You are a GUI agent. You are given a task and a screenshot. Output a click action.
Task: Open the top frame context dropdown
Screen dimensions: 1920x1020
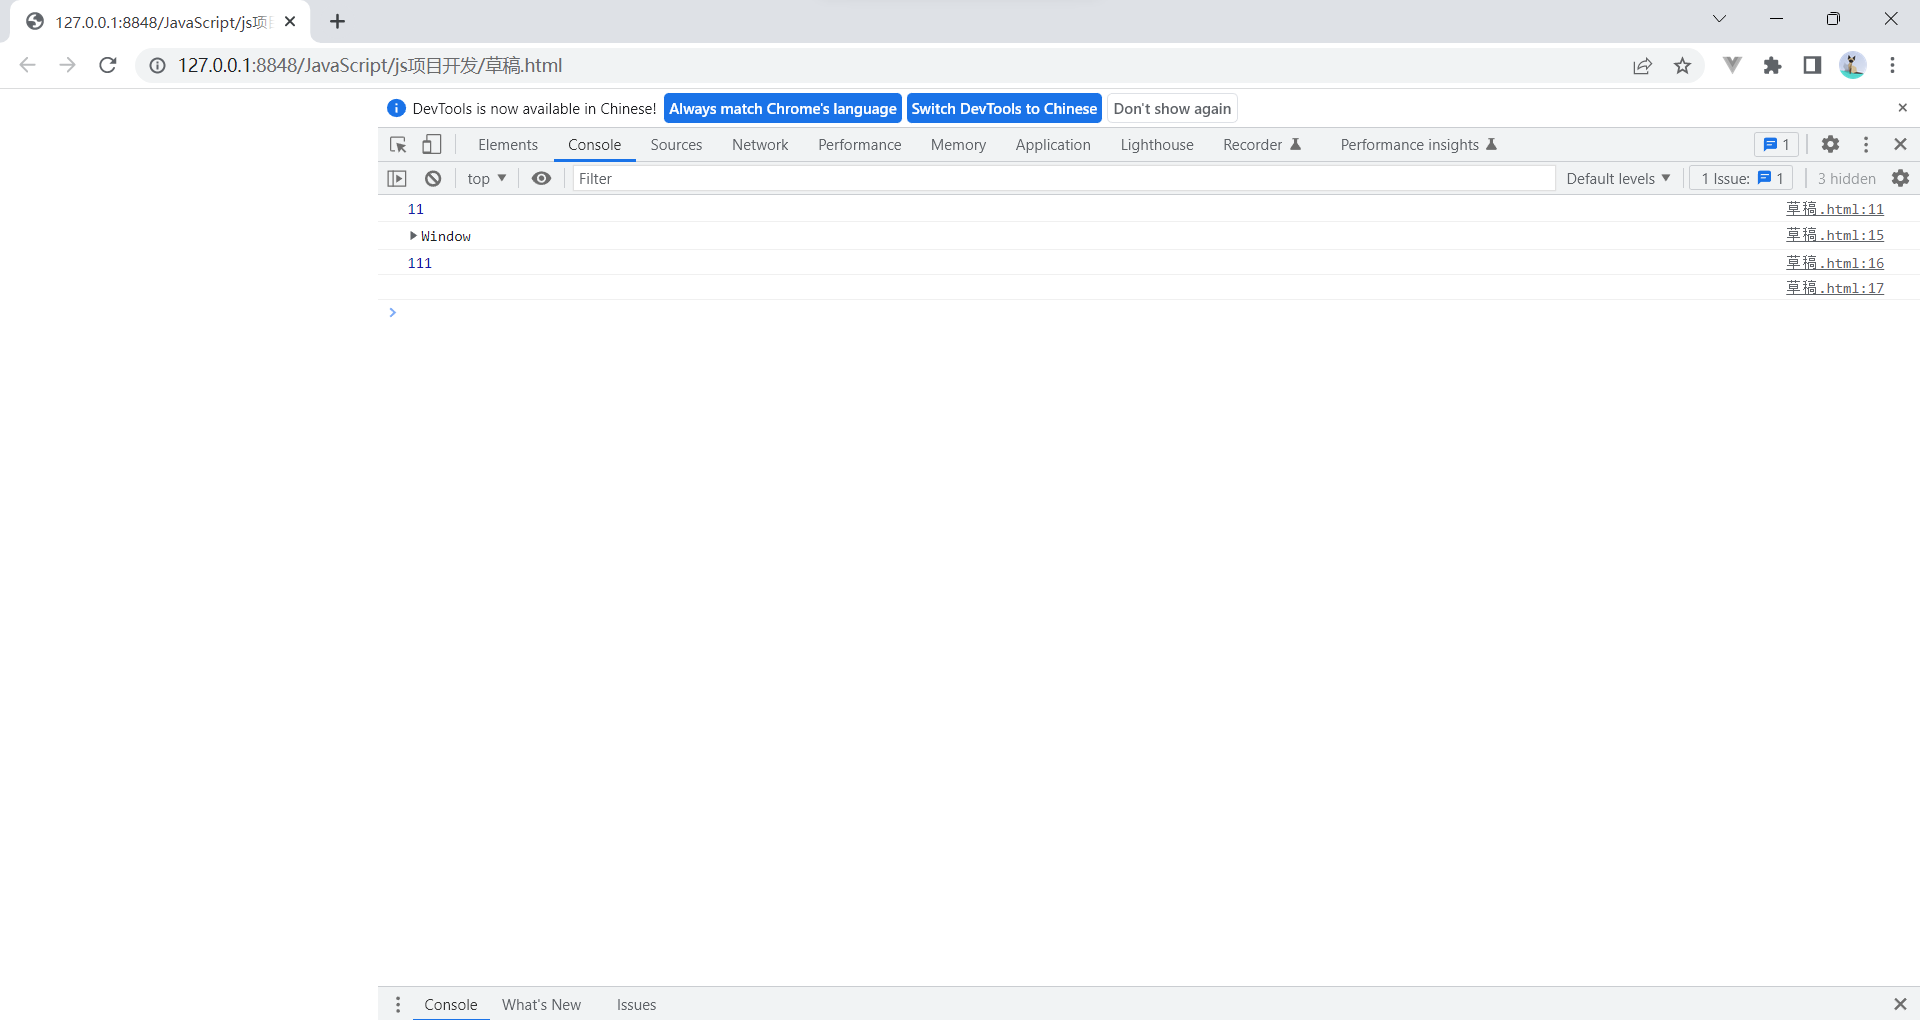tap(486, 178)
